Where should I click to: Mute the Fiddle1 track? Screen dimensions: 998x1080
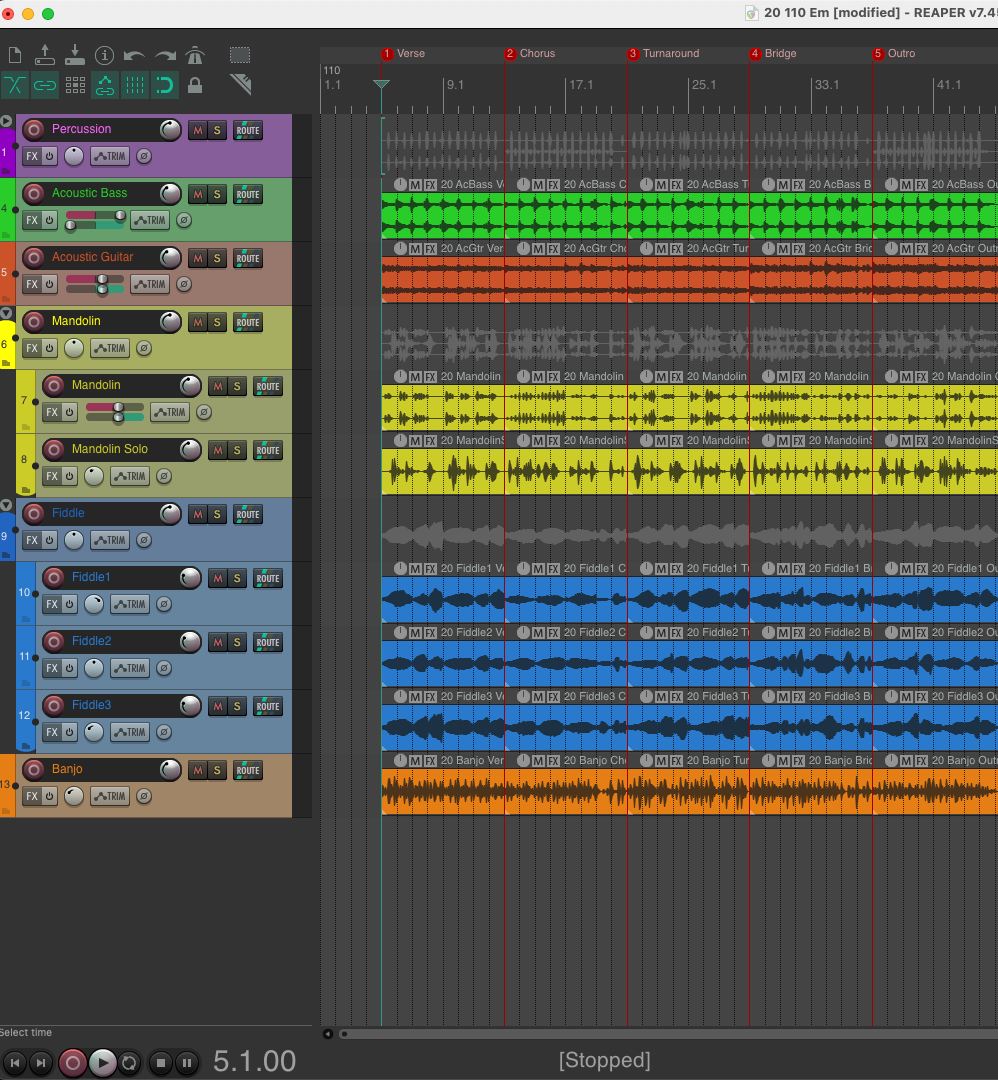click(x=218, y=579)
